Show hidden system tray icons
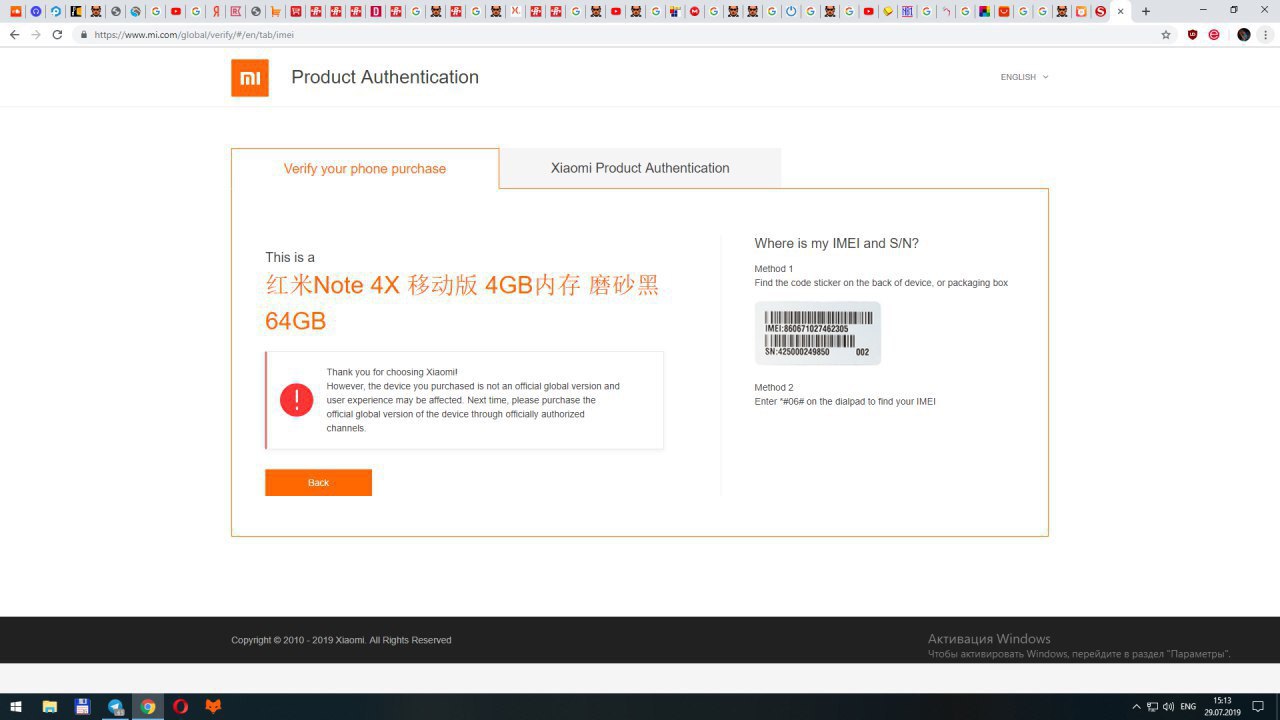1280x720 pixels. (x=1136, y=706)
